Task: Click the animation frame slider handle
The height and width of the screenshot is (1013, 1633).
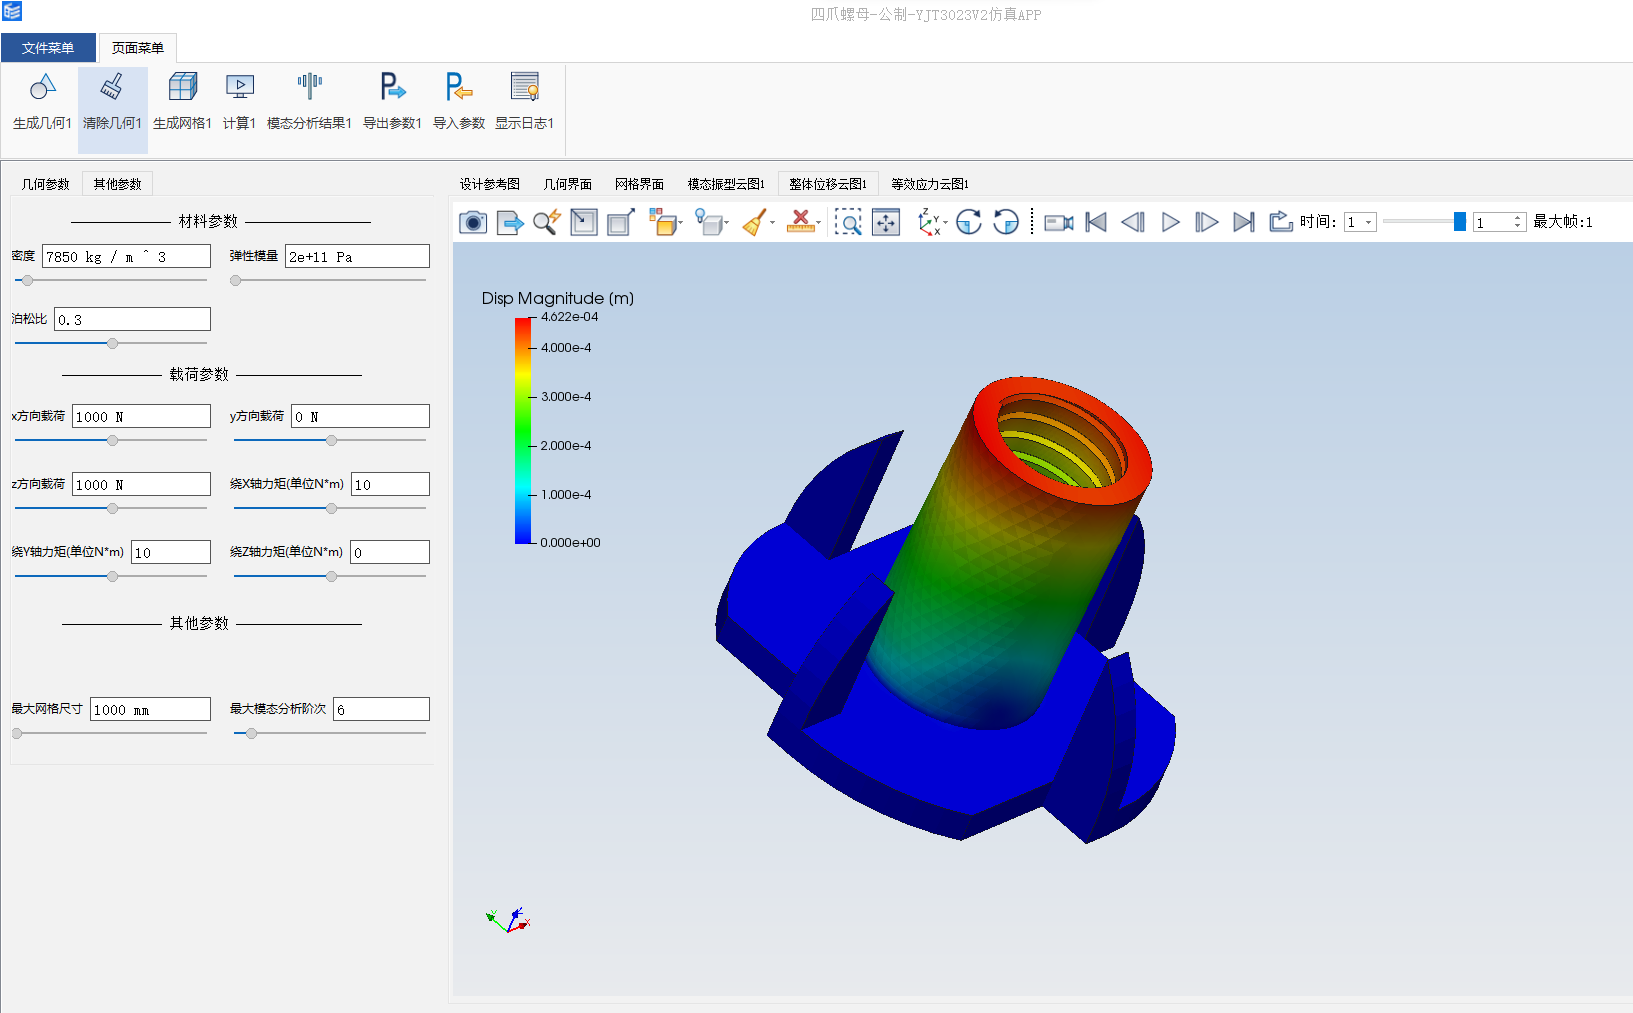Action: click(1460, 221)
